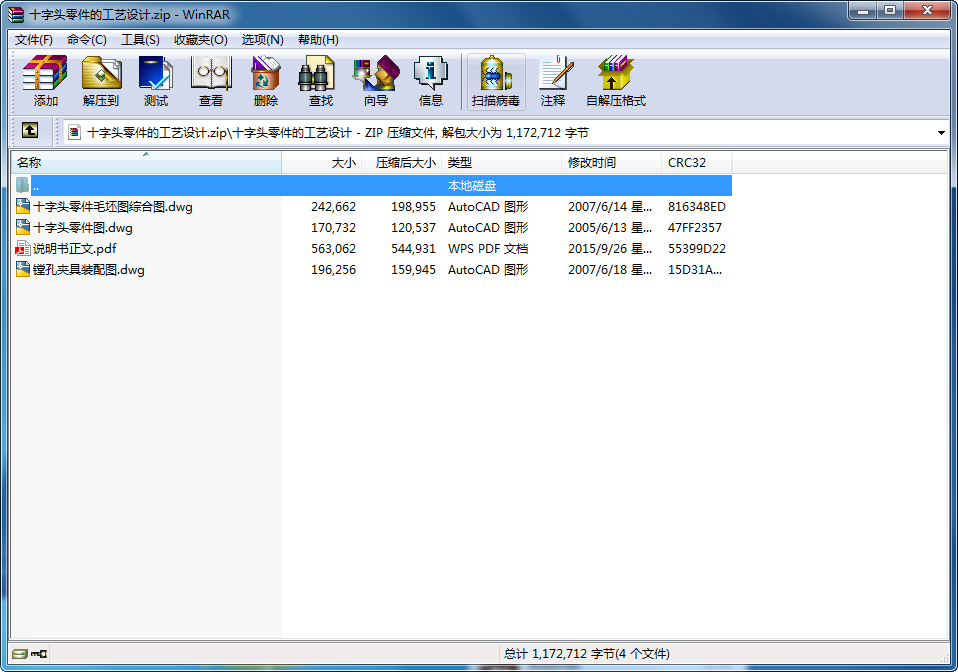958x672 pixels.
Task: Minimize the WinRAR window
Action: click(863, 10)
